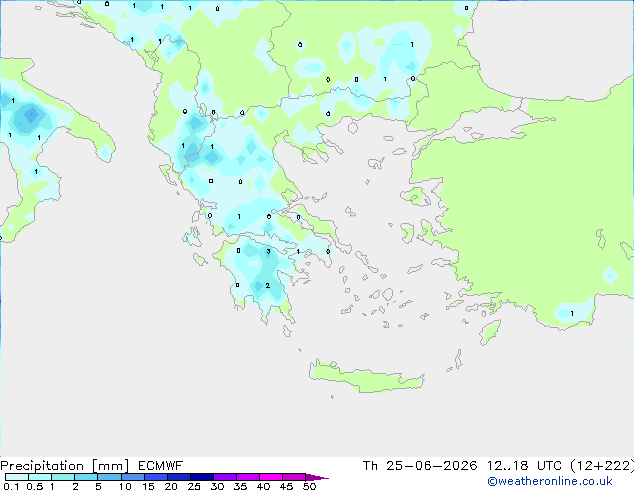
Task: Click the 'Th' weekday abbreviation
Action: 370,466
